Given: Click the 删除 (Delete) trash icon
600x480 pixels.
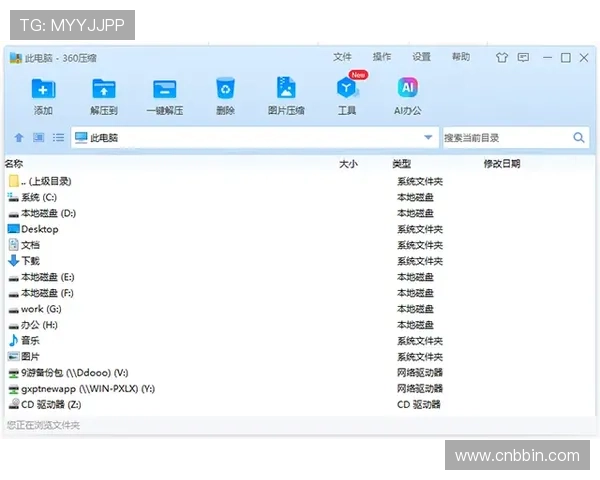Looking at the screenshot, I should 225,88.
